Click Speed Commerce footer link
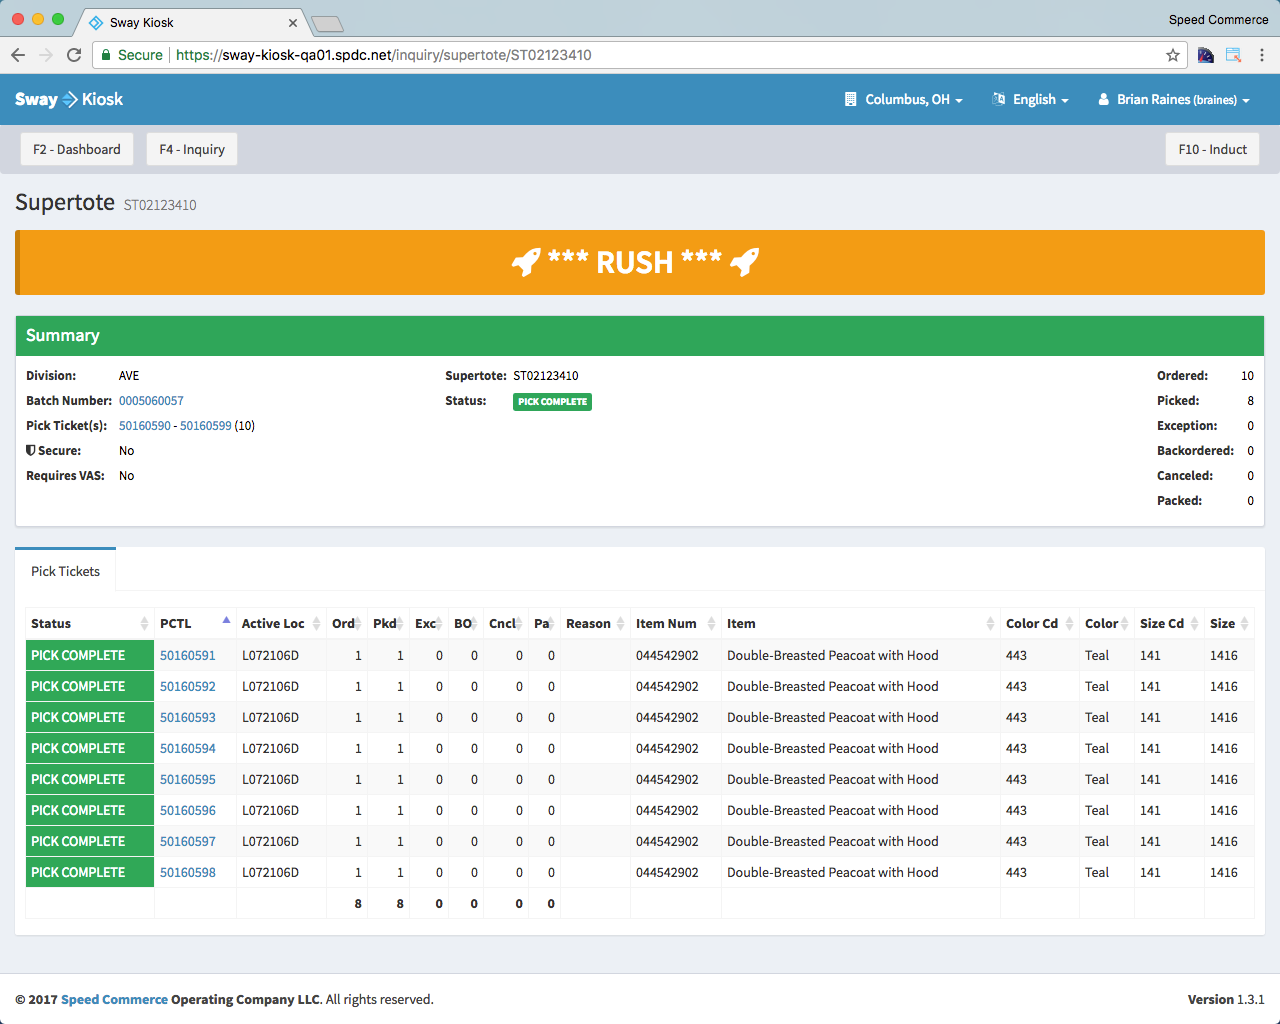Viewport: 1280px width, 1024px height. tap(114, 999)
